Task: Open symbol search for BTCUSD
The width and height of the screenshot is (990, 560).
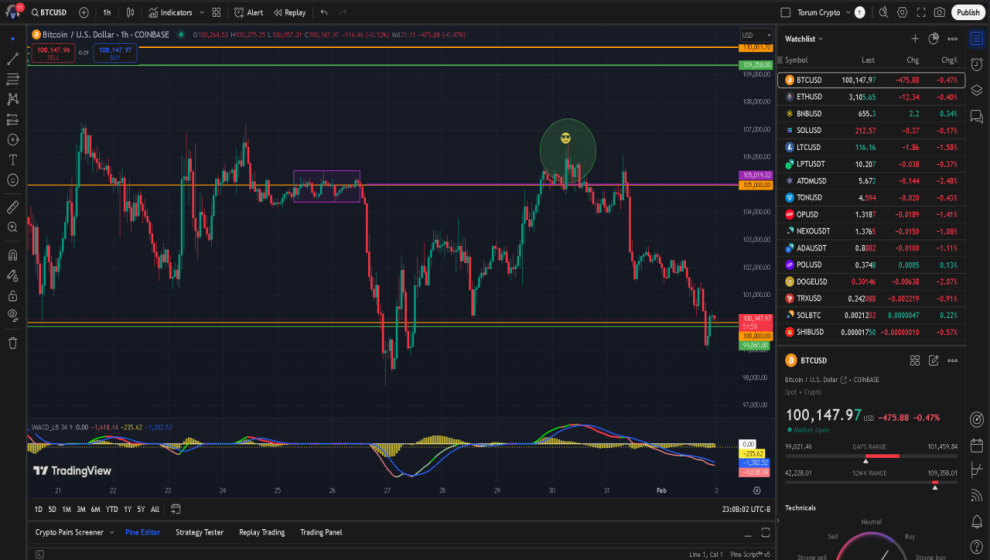Action: (x=49, y=12)
